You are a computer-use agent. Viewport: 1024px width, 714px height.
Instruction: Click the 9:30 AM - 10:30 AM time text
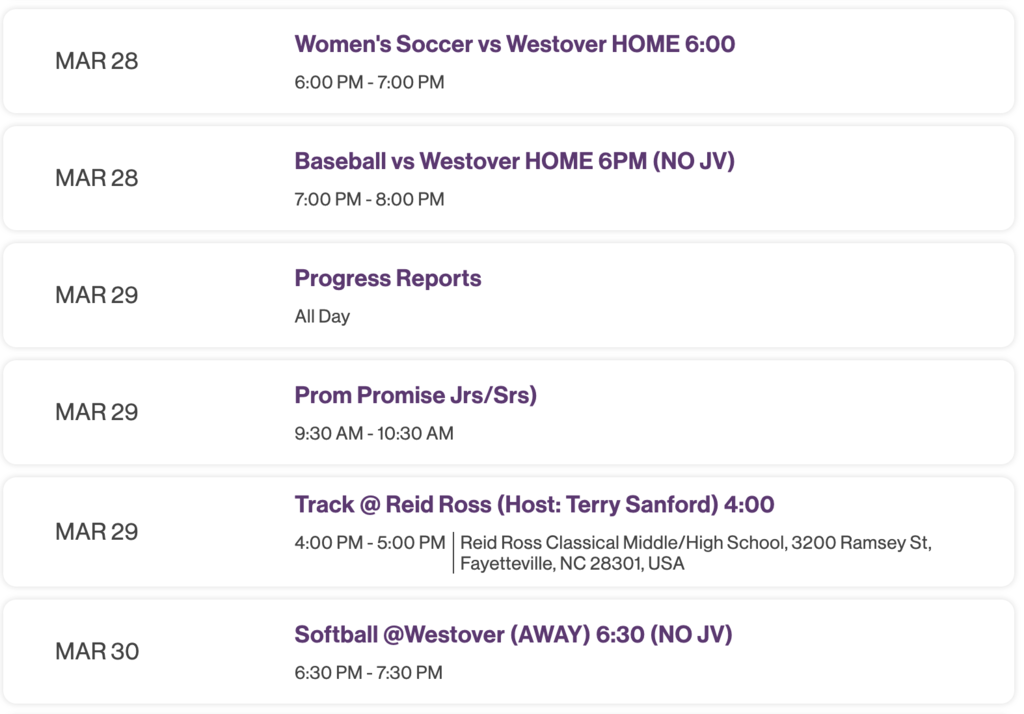tap(373, 433)
